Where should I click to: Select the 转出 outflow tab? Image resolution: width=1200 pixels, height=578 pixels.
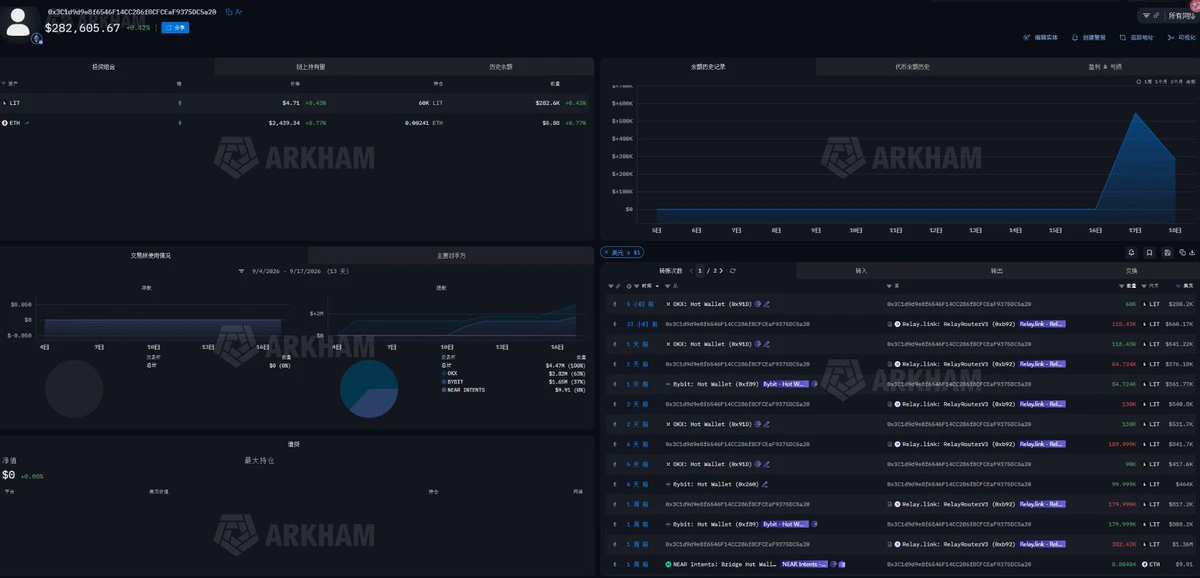[996, 270]
